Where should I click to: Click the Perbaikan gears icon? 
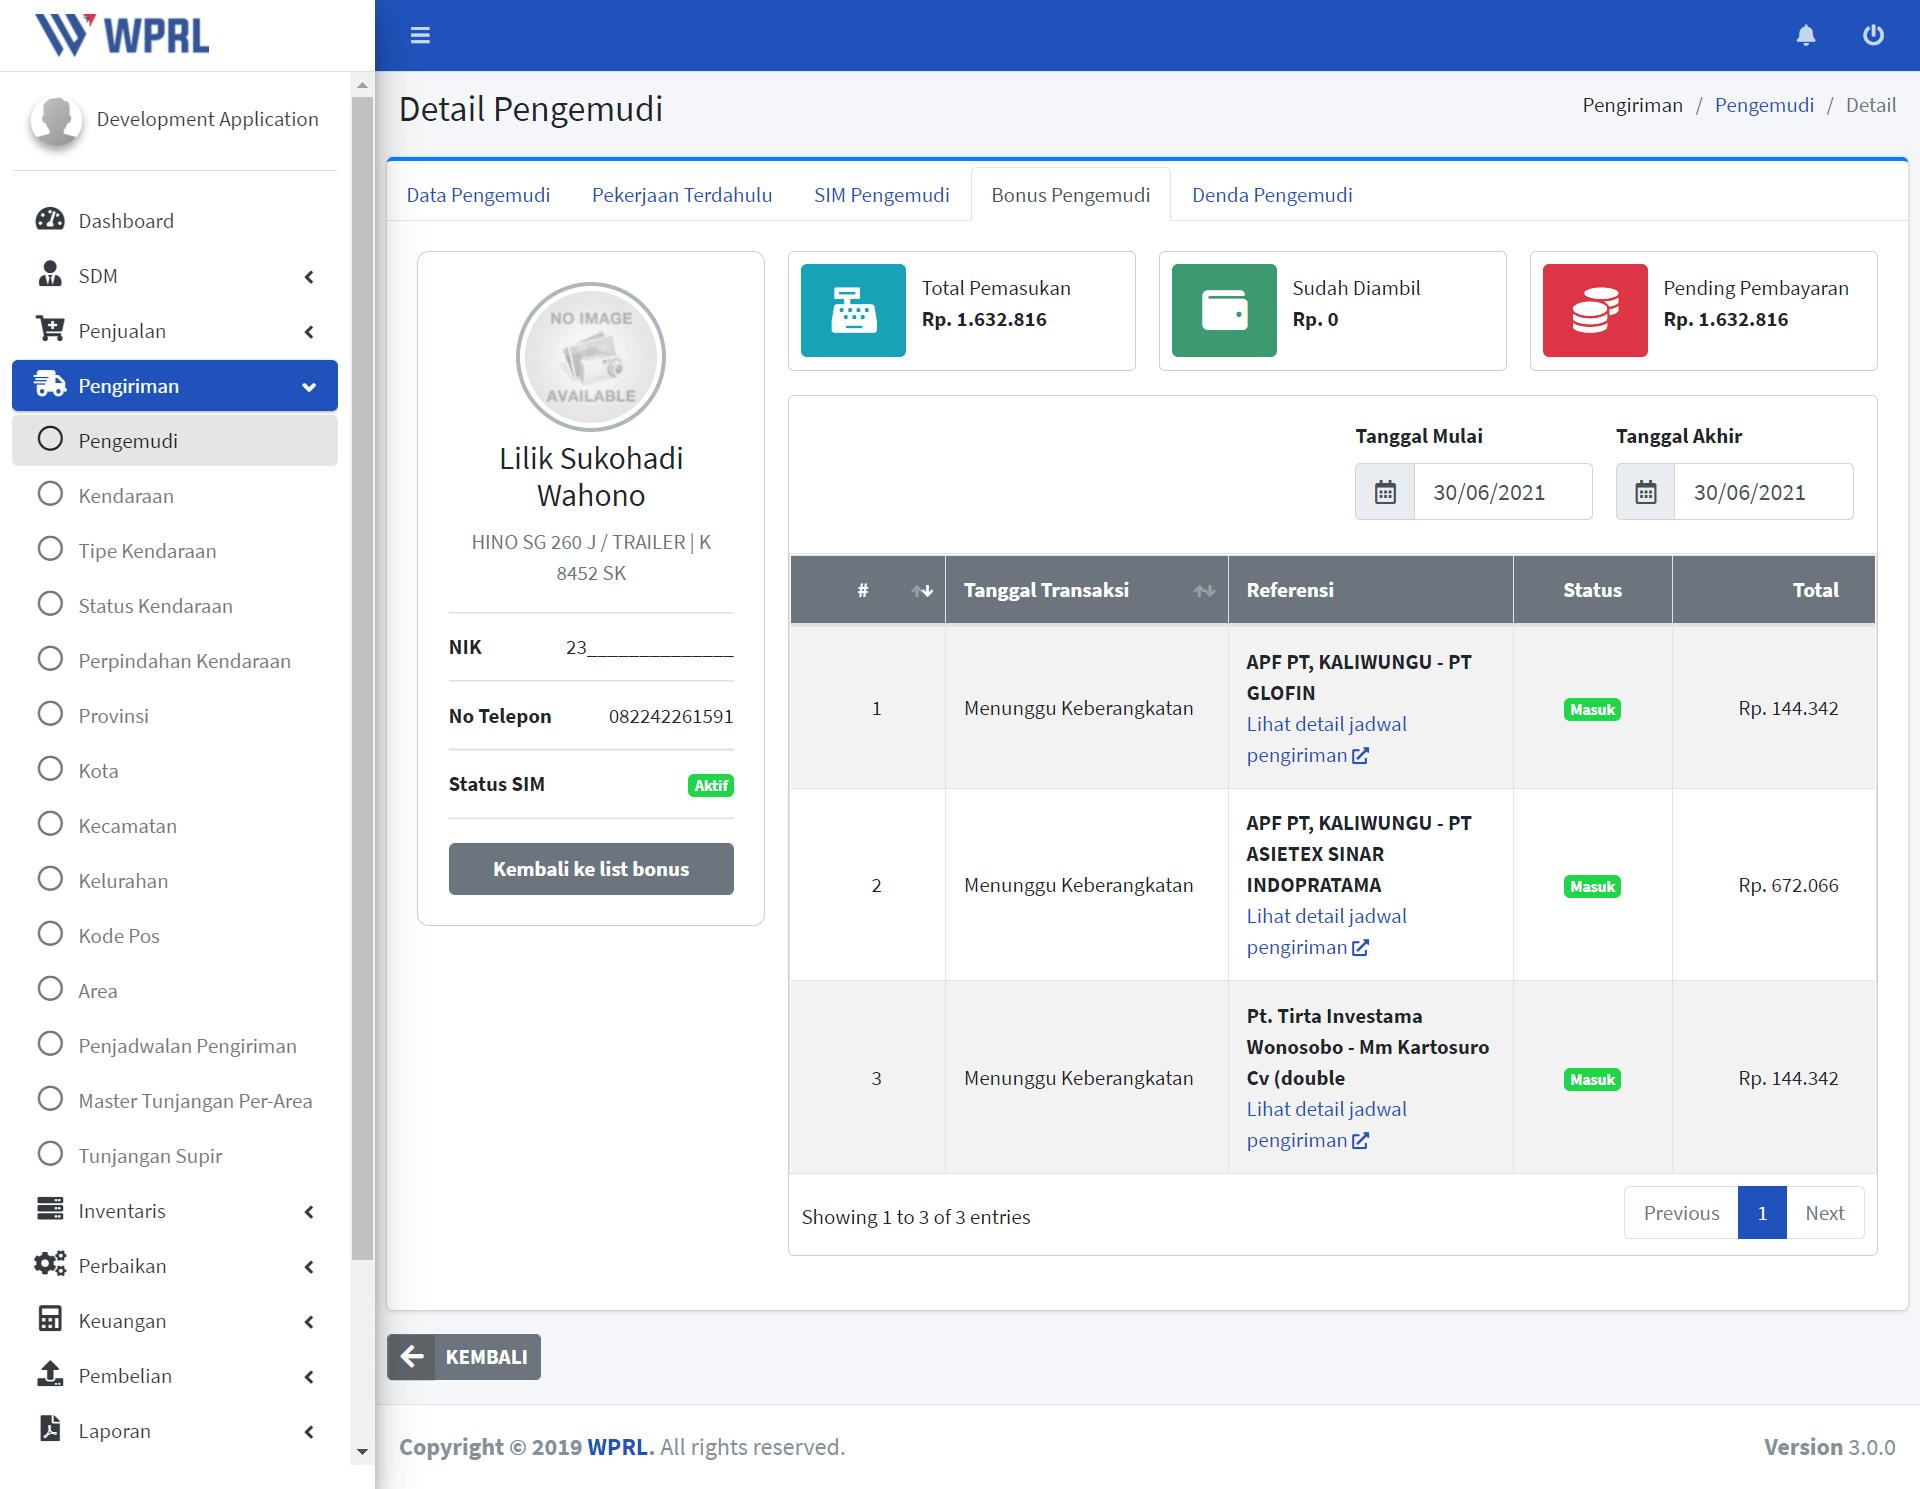click(50, 1265)
